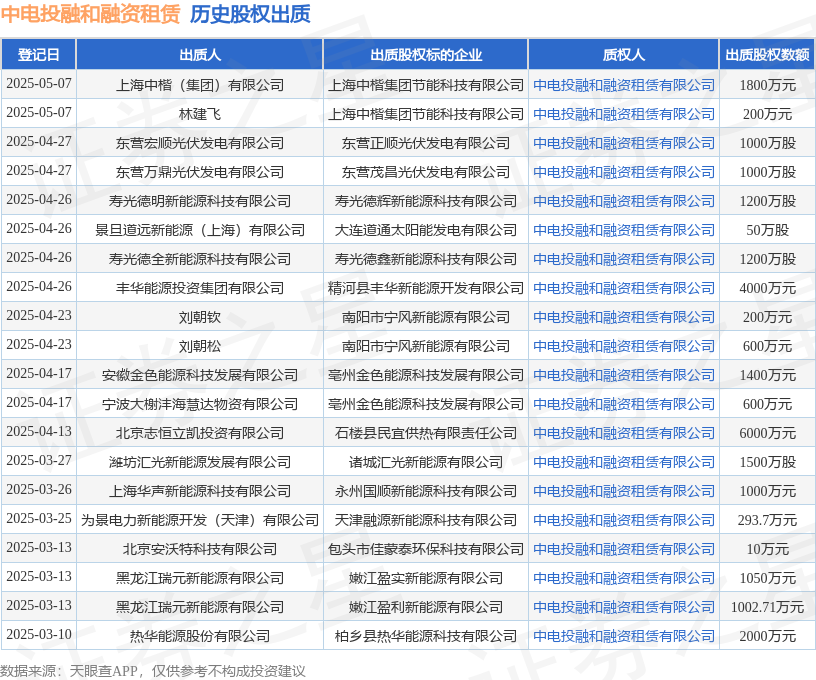Click the 出质人 column header
Viewport: 816px width, 680px height.
pos(200,55)
